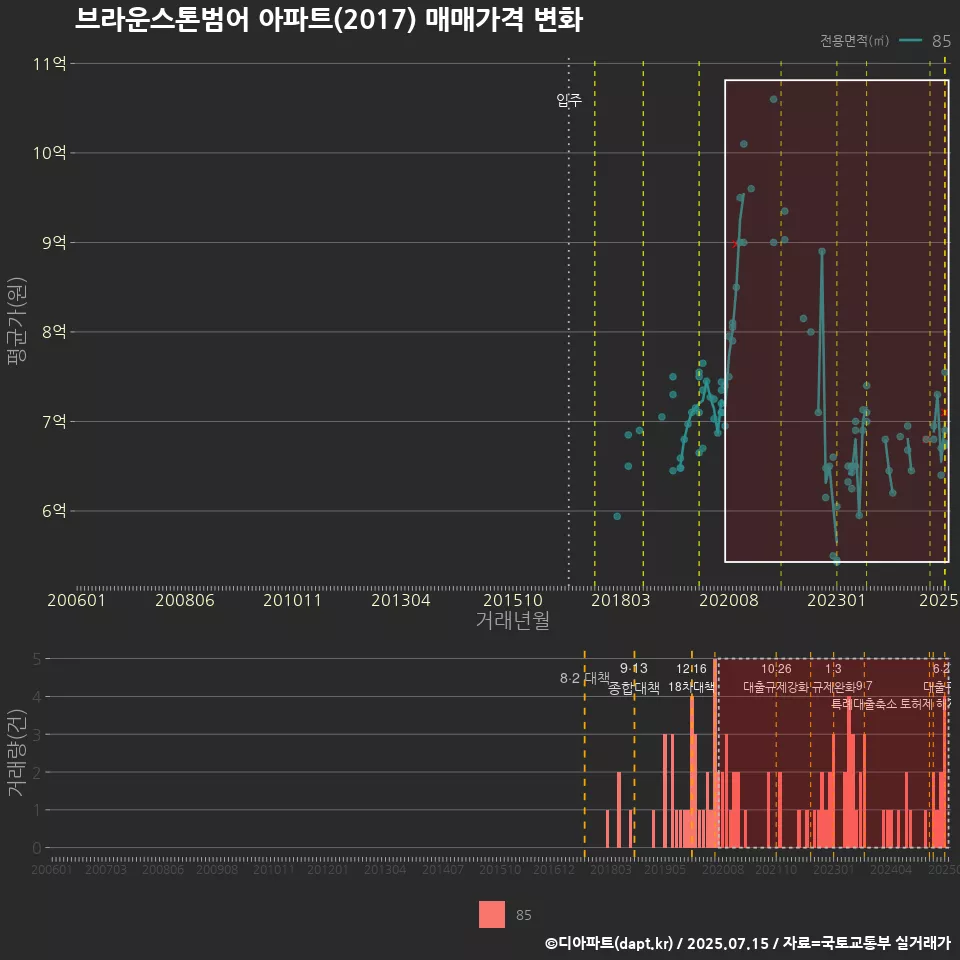
Task: Click the 12·16 annotation label
Action: pos(691,669)
